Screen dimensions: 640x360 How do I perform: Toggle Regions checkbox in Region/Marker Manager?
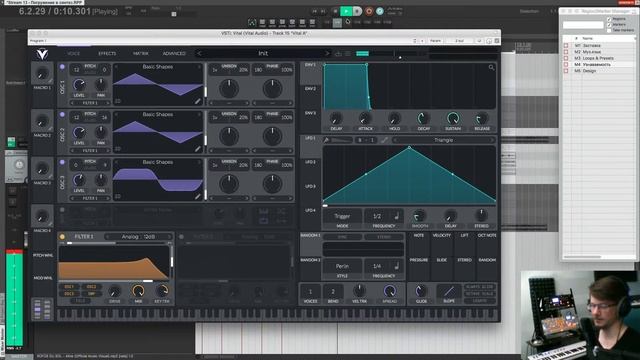pyautogui.click(x=609, y=19)
